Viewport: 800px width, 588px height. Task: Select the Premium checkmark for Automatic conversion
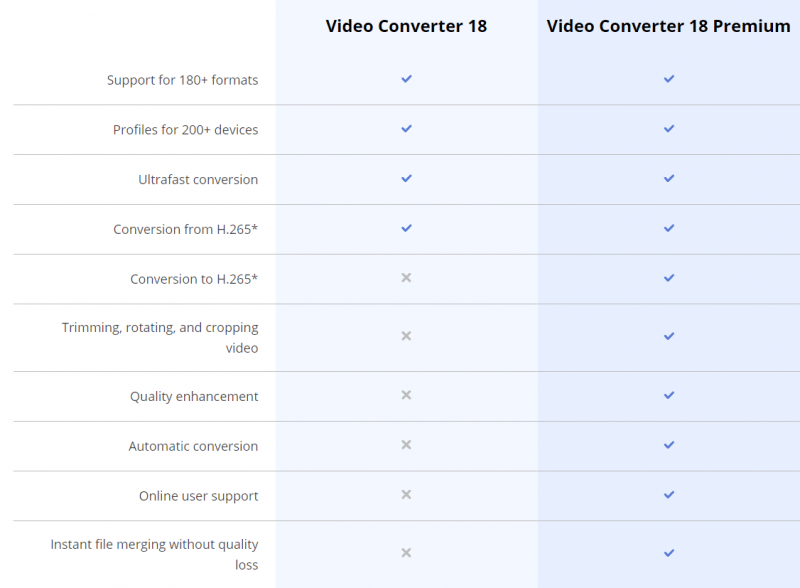tap(667, 445)
